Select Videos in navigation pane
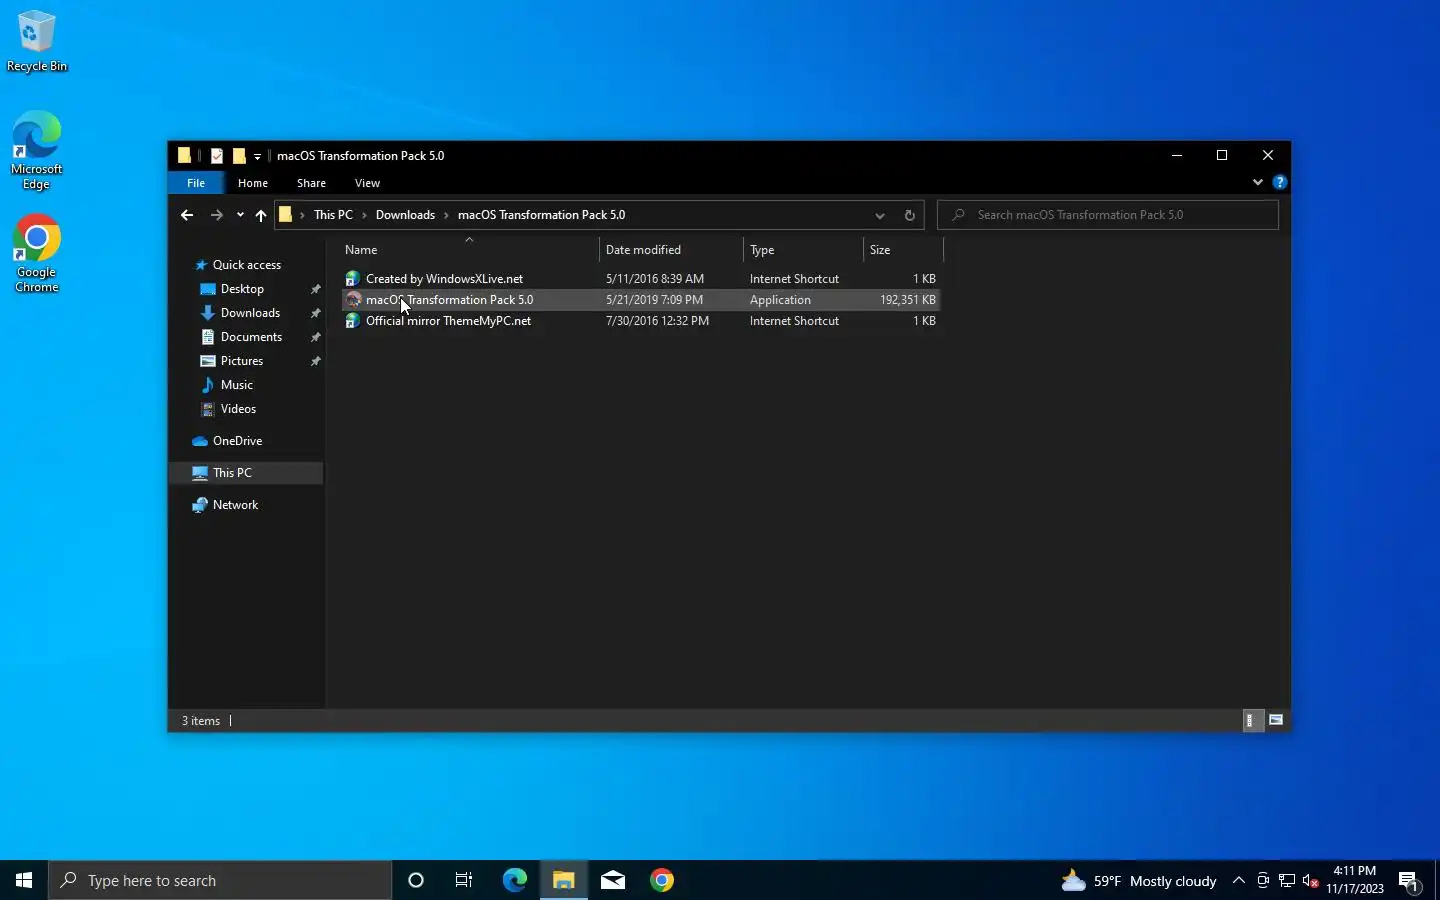Screen dimensions: 1440x900 tap(238, 409)
